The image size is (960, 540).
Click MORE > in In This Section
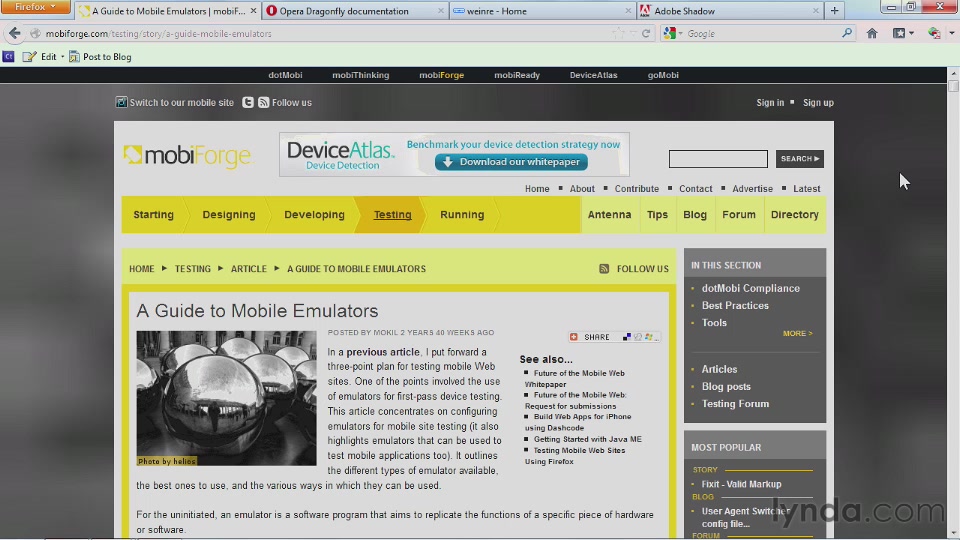pos(797,334)
